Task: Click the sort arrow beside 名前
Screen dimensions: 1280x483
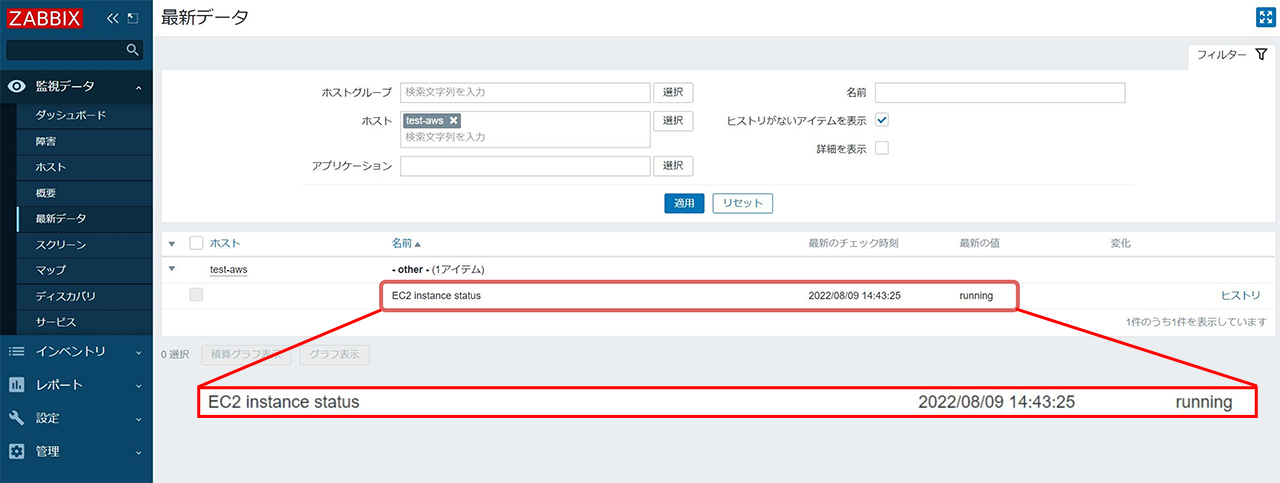Action: coord(418,243)
